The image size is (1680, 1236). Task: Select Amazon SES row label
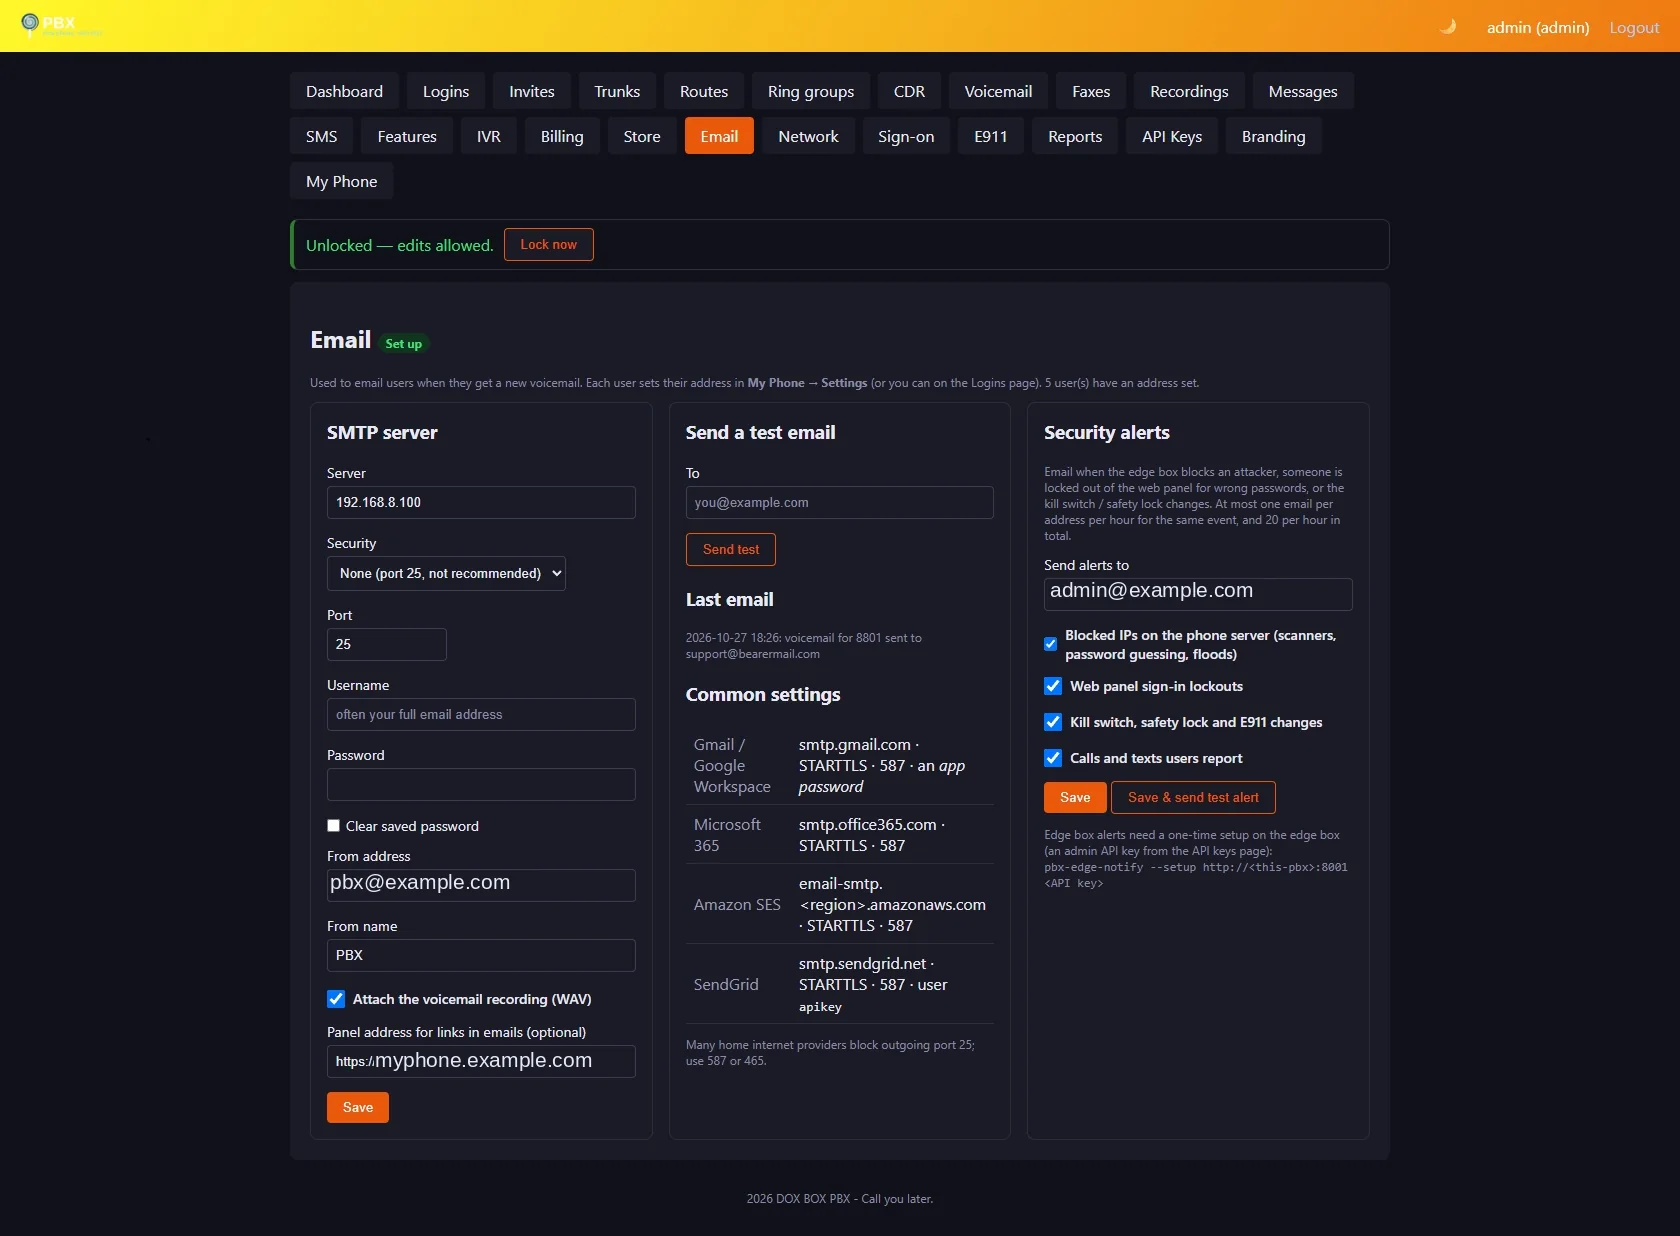(x=737, y=904)
